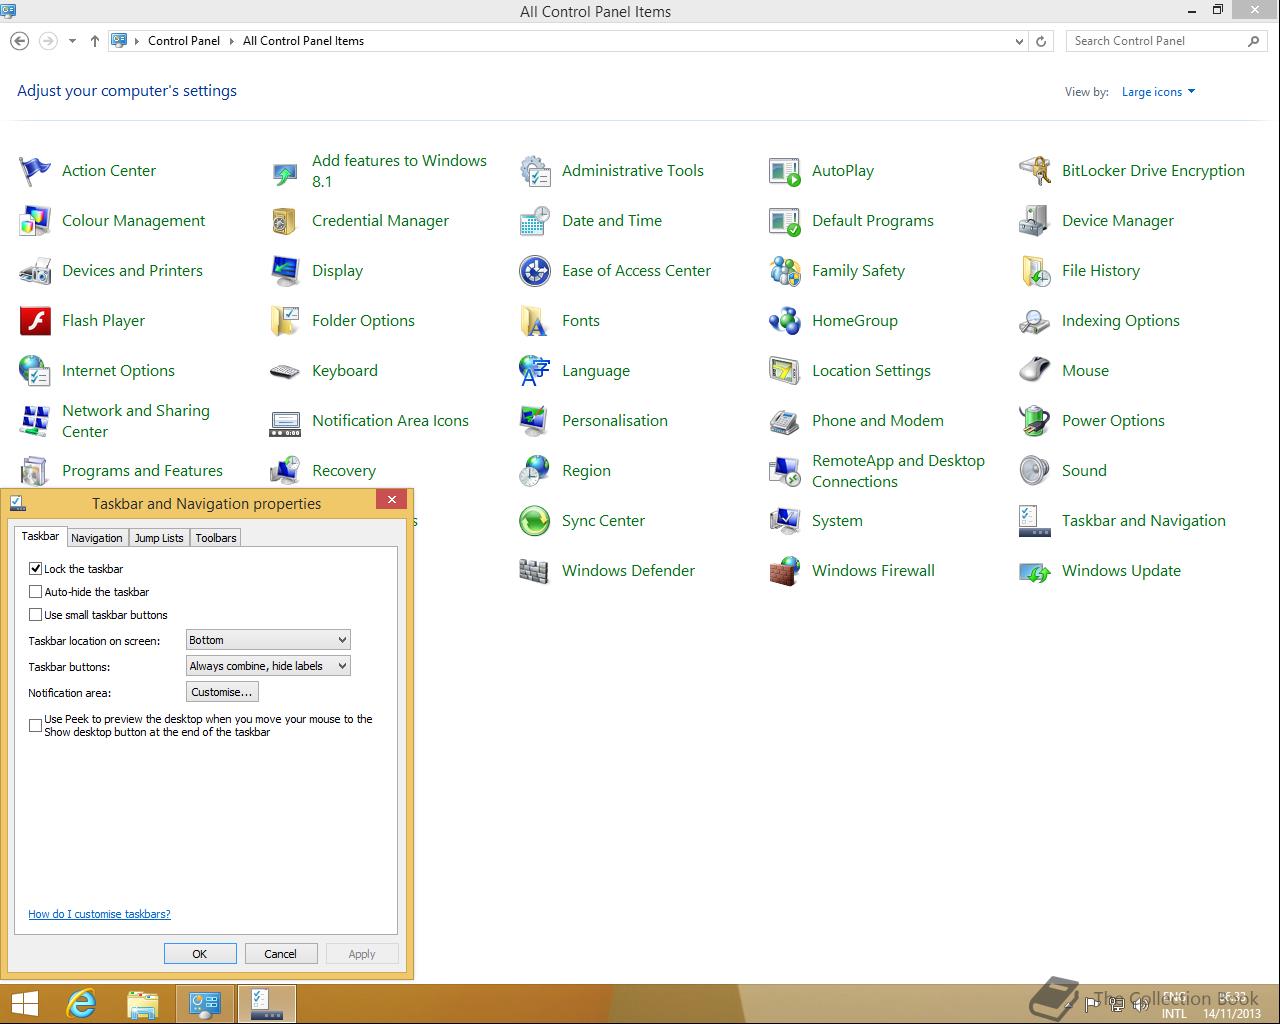Viewport: 1280px width, 1024px height.
Task: Enable Auto-hide the taskbar checkbox
Action: pos(36,591)
